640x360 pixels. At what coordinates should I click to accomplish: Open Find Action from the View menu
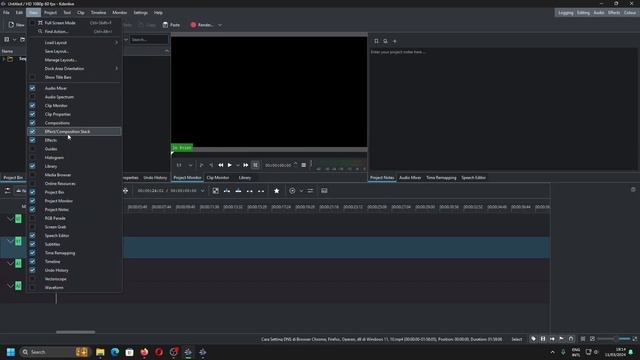point(74,31)
